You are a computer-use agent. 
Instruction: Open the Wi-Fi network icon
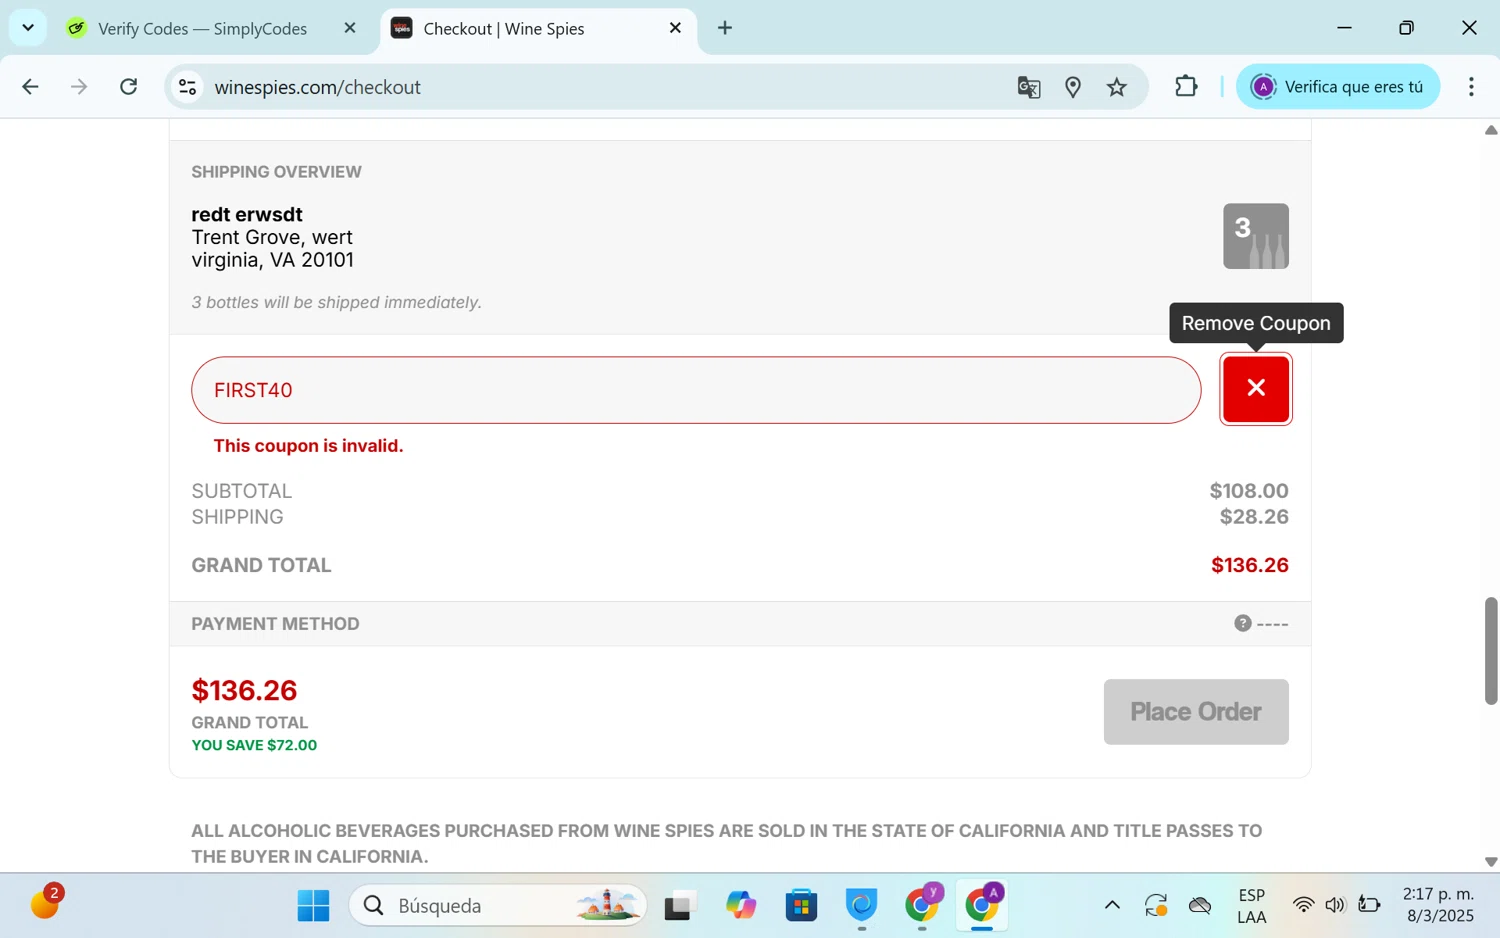[x=1303, y=906]
